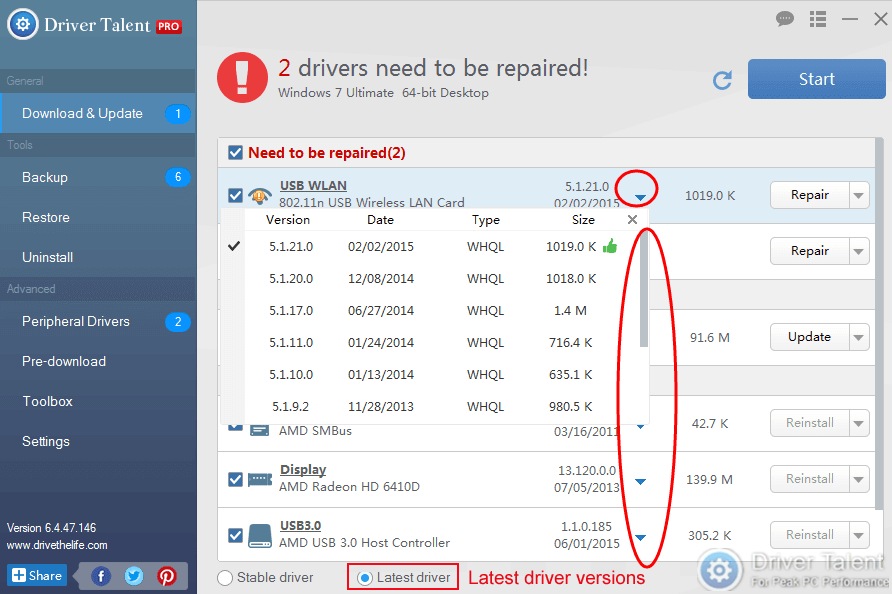Select the Latest driver radio button
The height and width of the screenshot is (594, 892).
click(365, 578)
